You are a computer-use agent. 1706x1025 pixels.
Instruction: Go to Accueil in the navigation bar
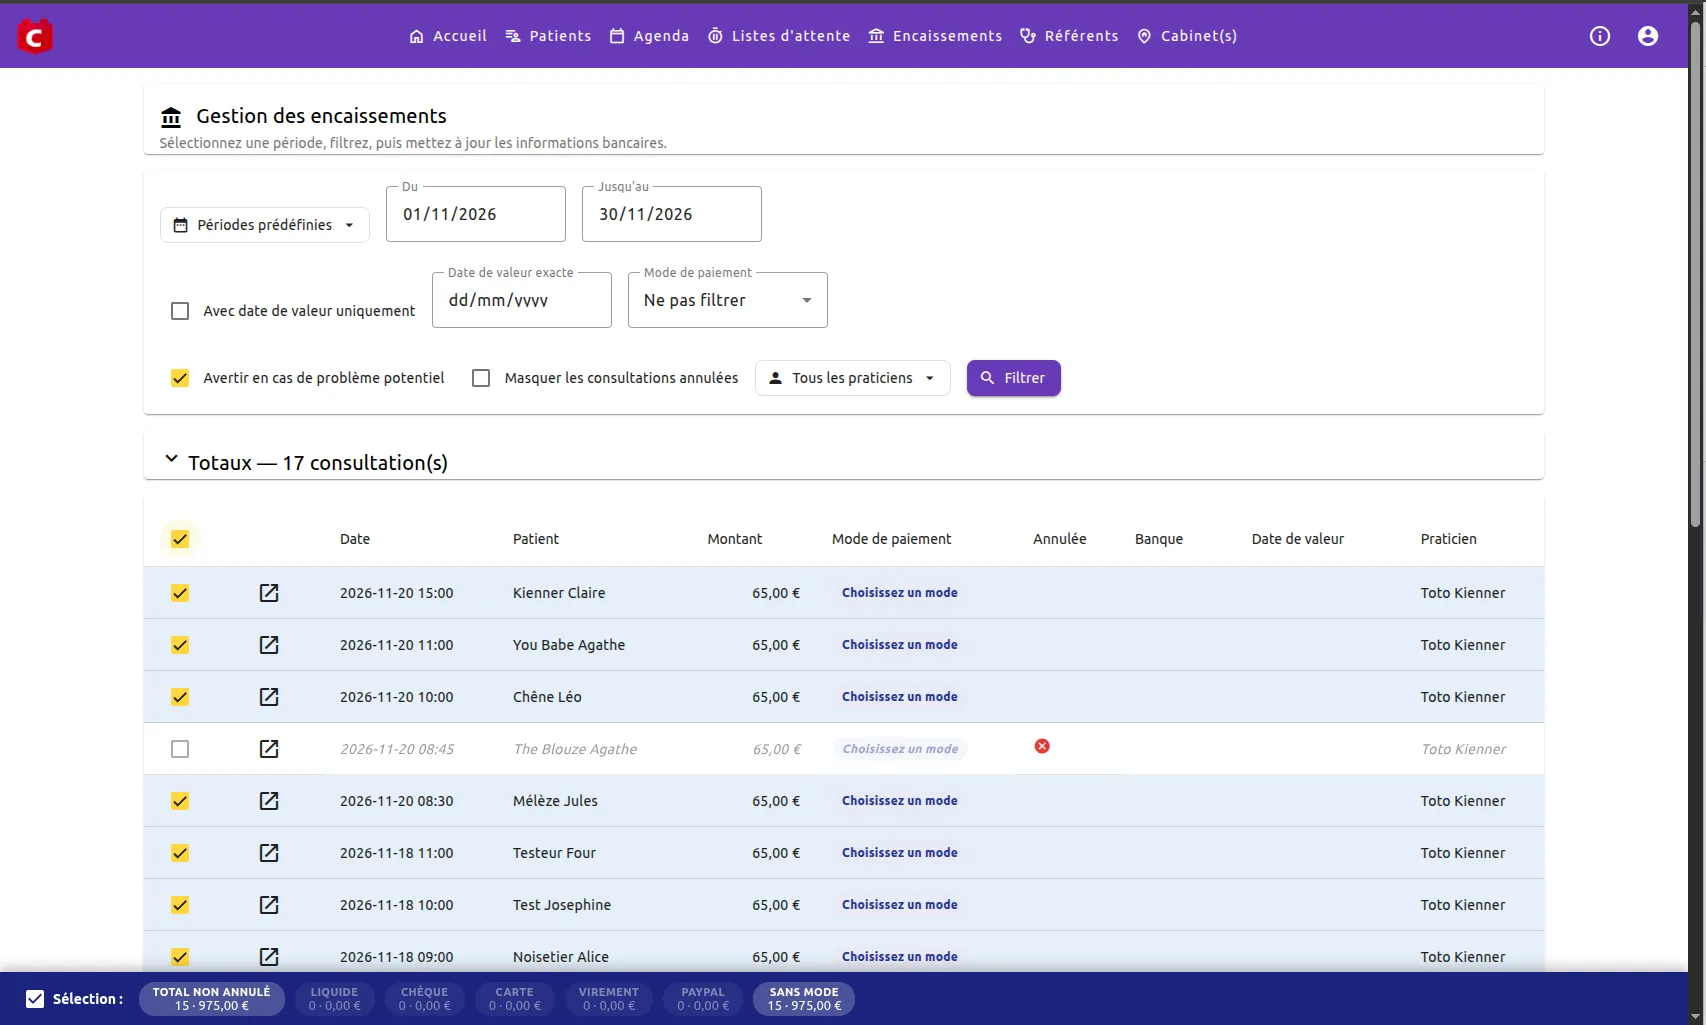(448, 36)
